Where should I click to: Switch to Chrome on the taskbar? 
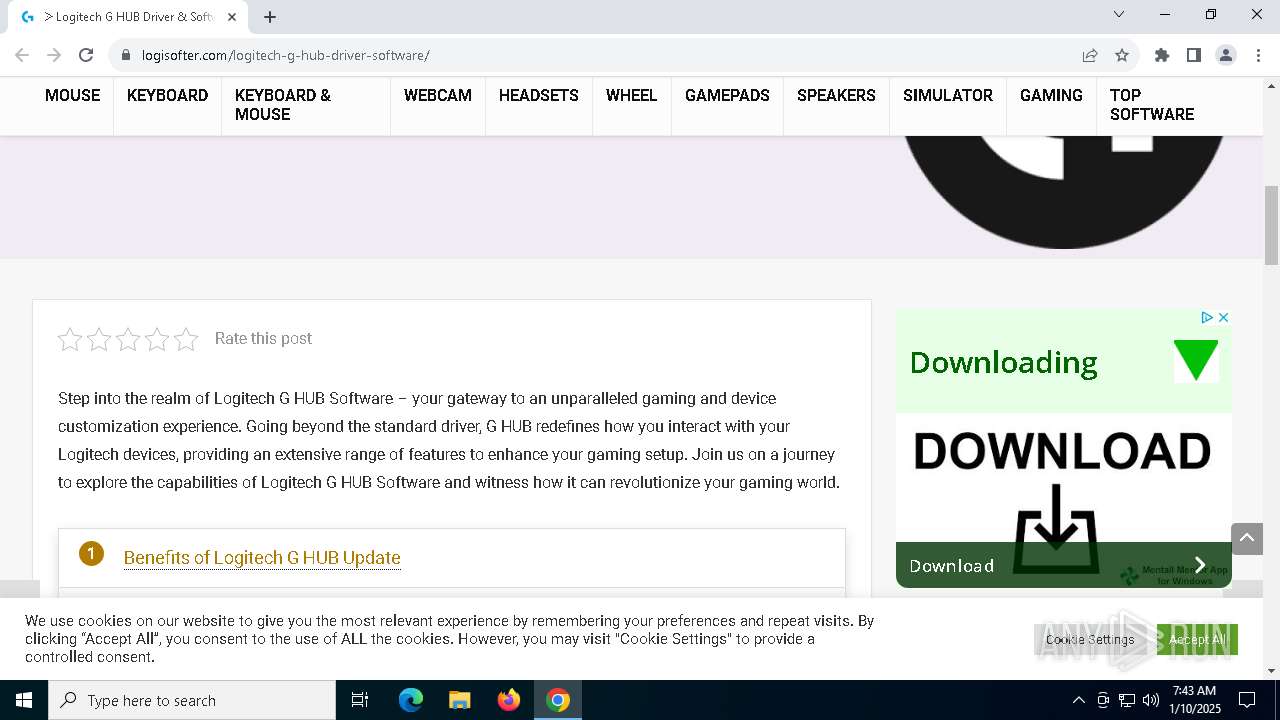point(558,700)
